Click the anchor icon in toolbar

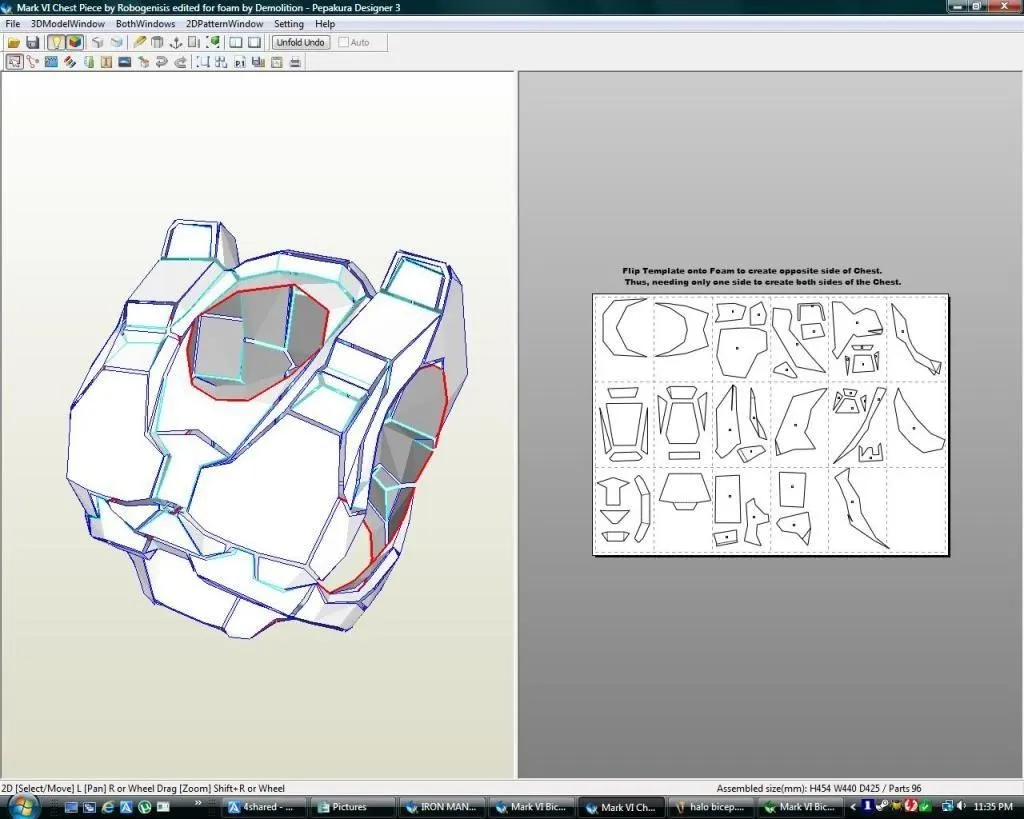tap(176, 43)
